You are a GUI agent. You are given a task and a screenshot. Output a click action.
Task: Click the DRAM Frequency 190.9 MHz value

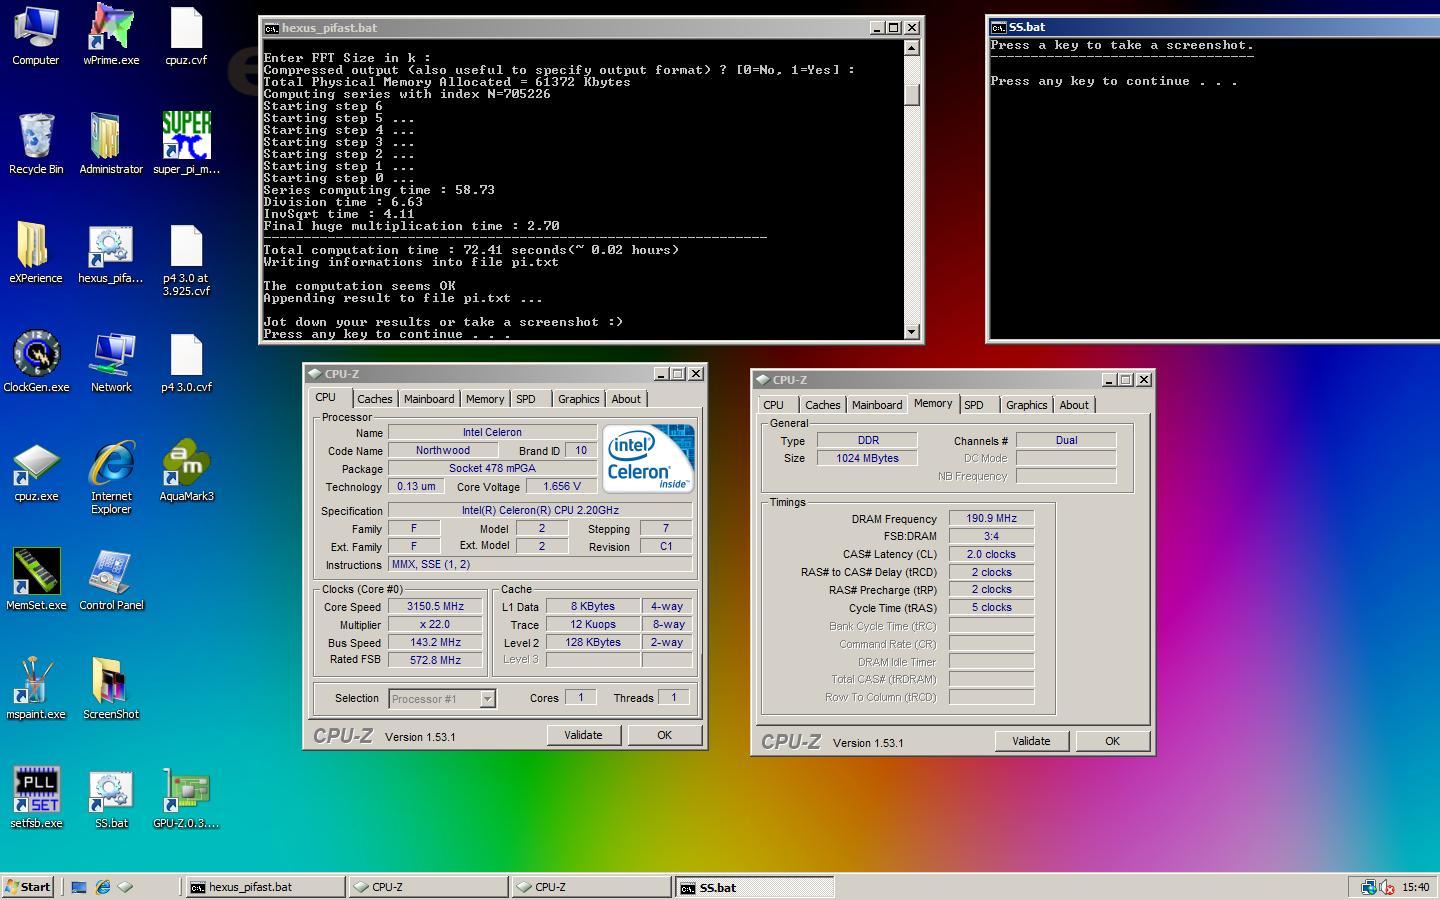click(x=991, y=518)
